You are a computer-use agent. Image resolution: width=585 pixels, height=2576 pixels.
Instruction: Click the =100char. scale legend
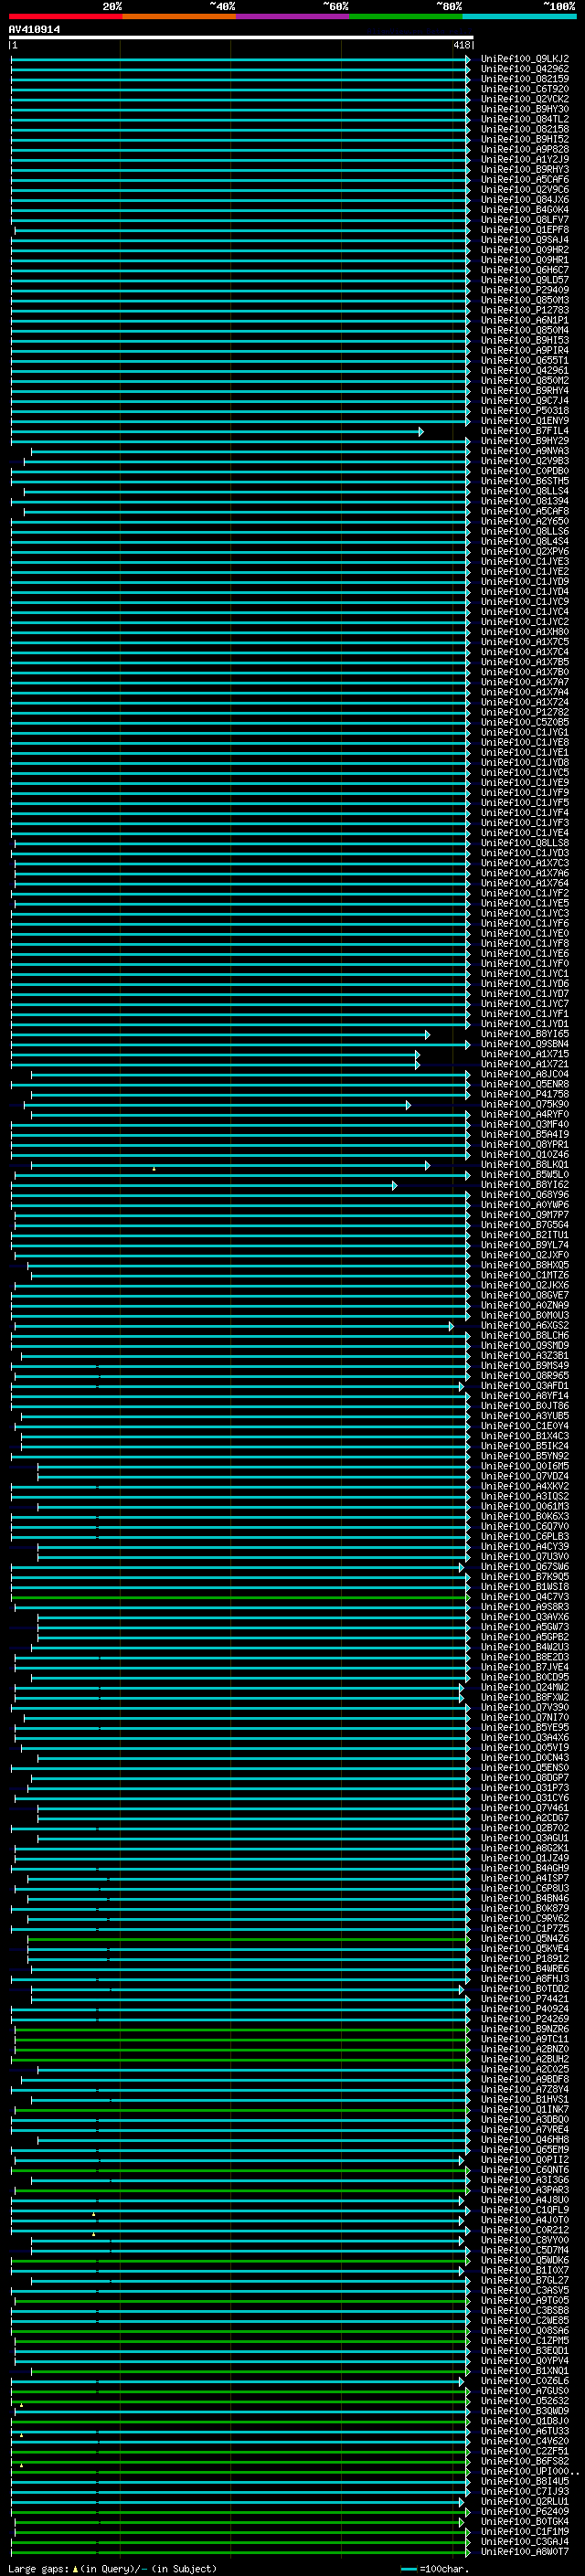pyautogui.click(x=434, y=2569)
